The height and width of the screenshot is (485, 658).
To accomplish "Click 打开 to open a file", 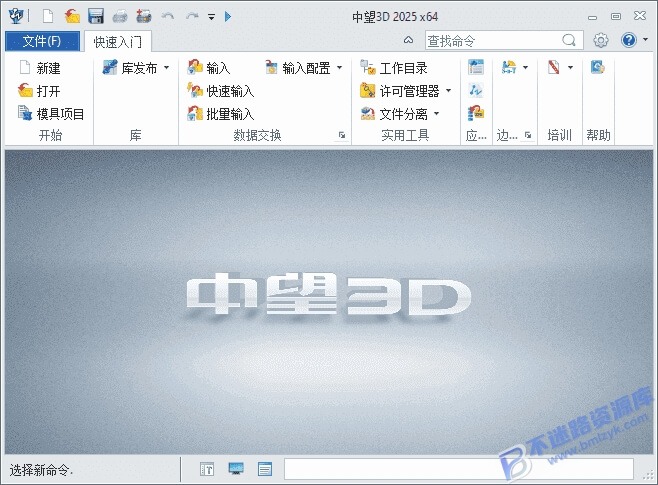I will coord(40,91).
